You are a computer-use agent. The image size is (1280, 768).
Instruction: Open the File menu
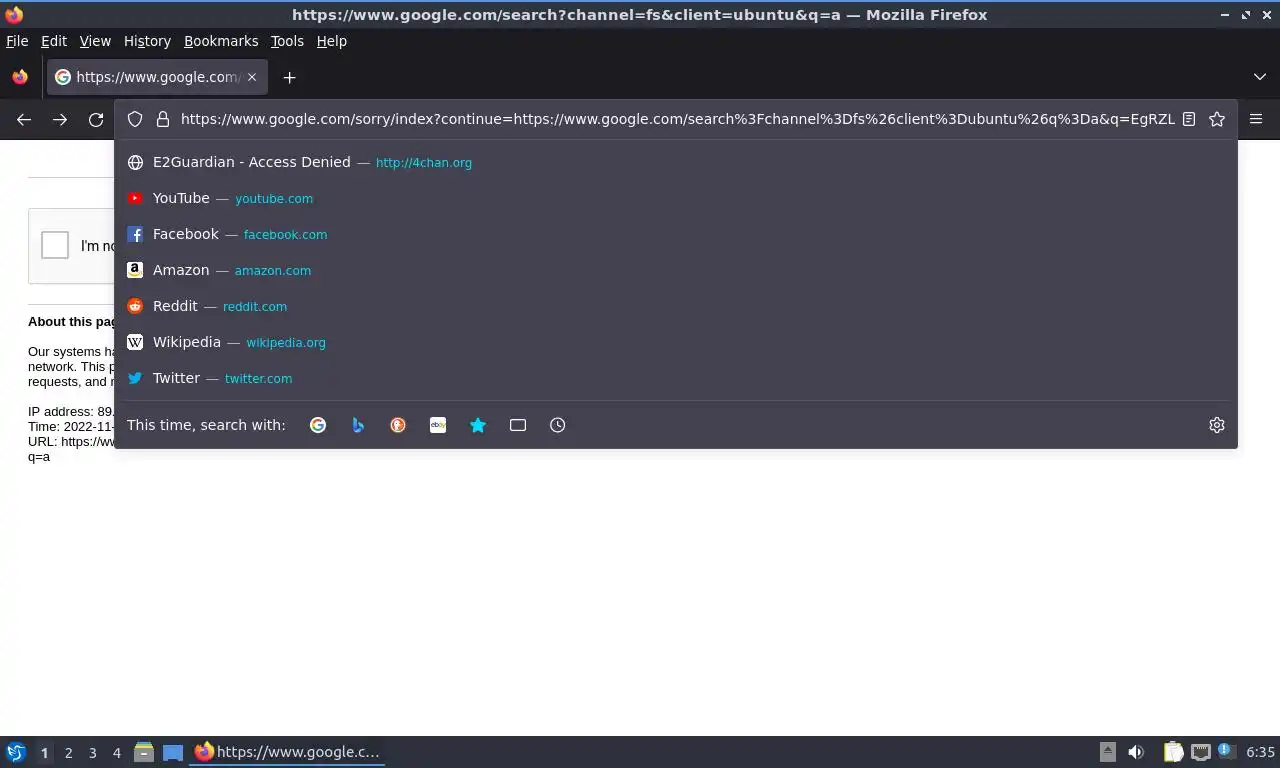[17, 41]
